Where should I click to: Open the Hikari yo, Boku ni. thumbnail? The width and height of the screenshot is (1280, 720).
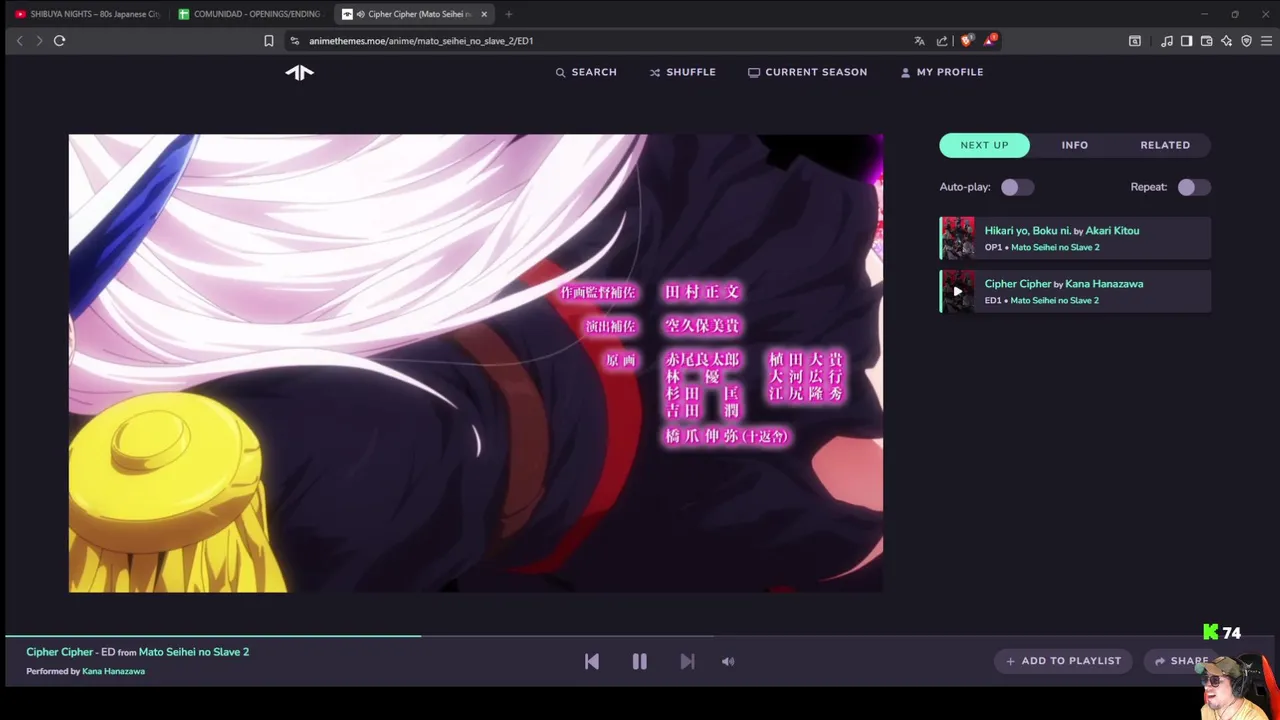point(957,239)
